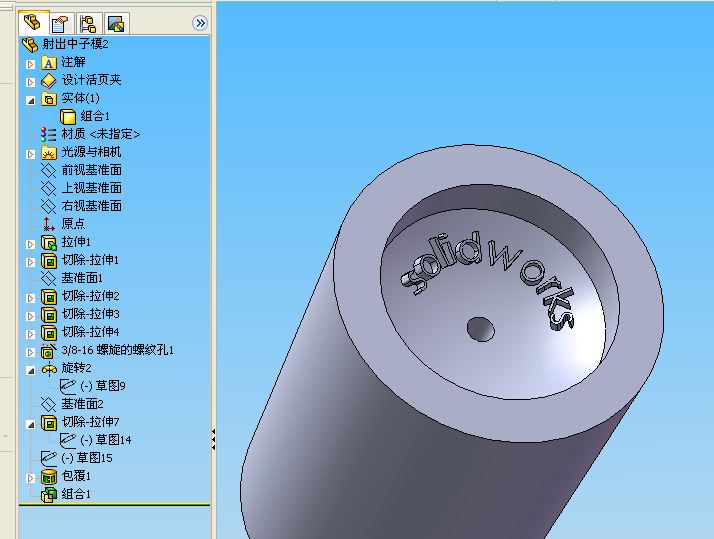Select the 草图15 sketch icon
The image size is (714, 539).
tap(49, 458)
